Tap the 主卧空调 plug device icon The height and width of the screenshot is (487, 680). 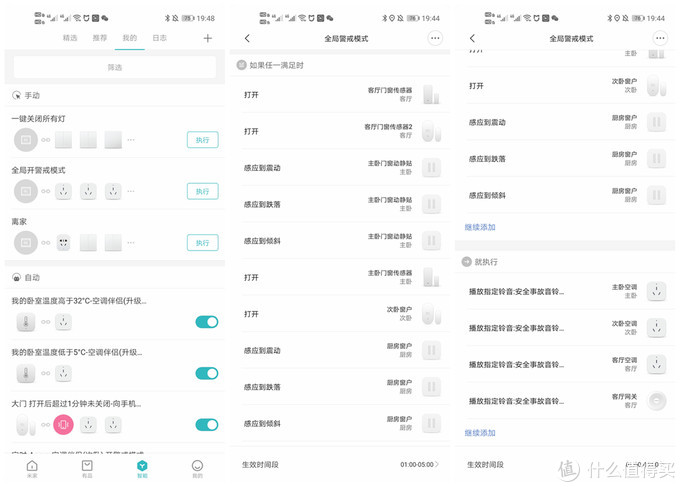657,291
